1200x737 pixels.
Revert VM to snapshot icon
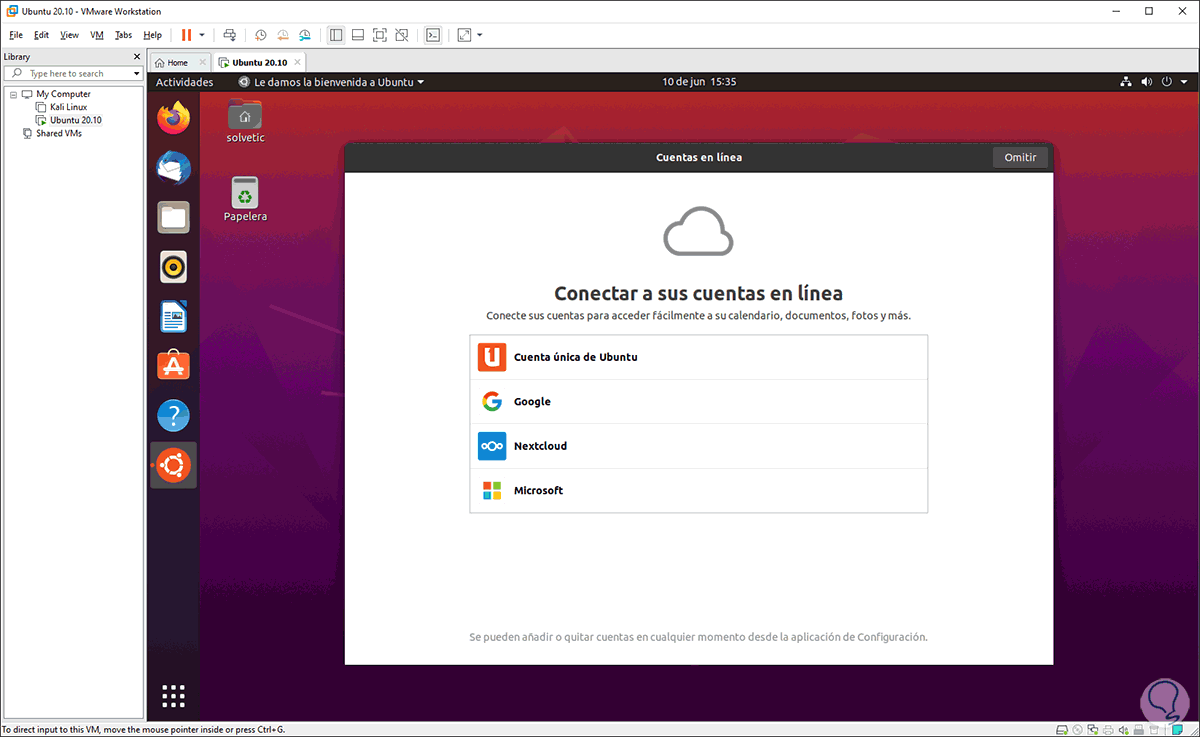tap(283, 34)
